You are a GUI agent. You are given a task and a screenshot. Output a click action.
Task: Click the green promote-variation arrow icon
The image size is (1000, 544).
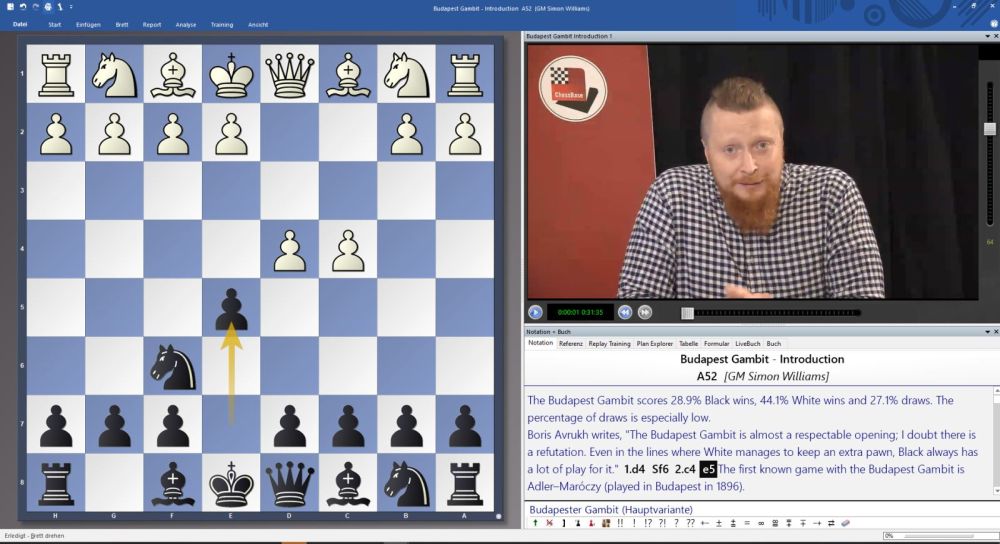536,523
